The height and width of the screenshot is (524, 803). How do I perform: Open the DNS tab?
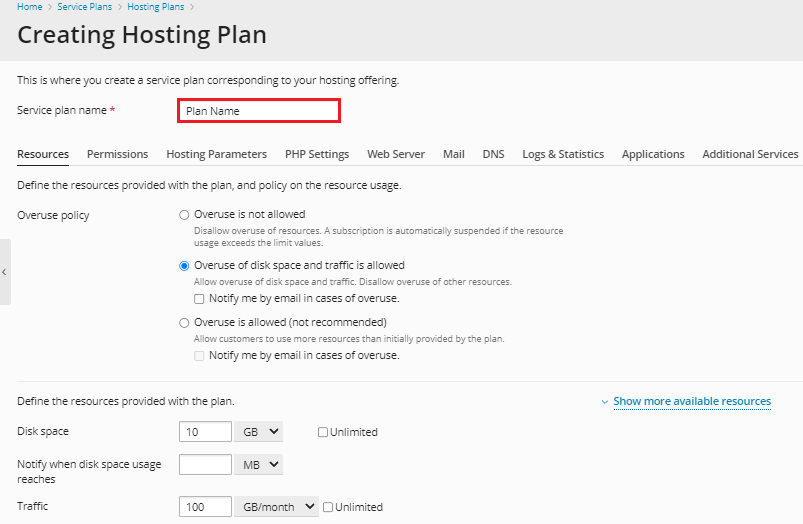click(x=493, y=154)
